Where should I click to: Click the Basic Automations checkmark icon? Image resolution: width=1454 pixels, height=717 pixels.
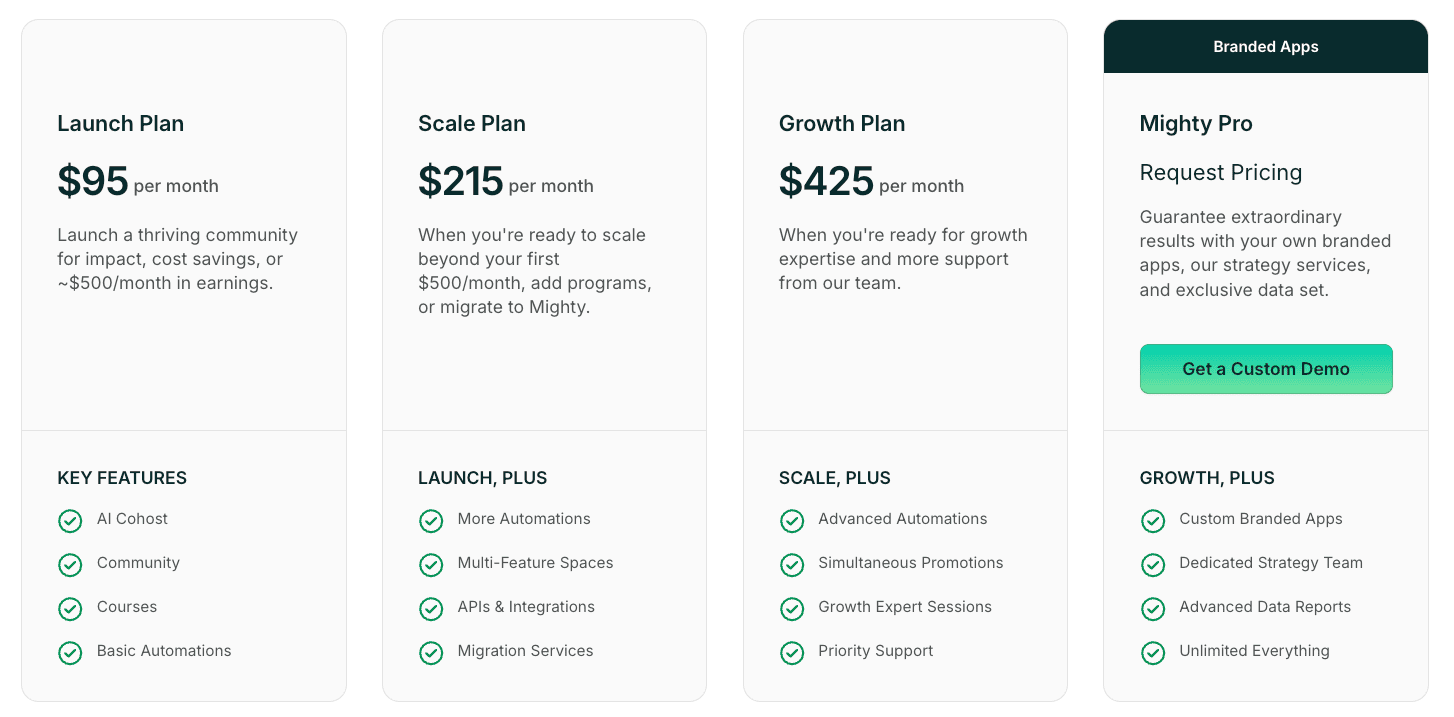pos(70,652)
